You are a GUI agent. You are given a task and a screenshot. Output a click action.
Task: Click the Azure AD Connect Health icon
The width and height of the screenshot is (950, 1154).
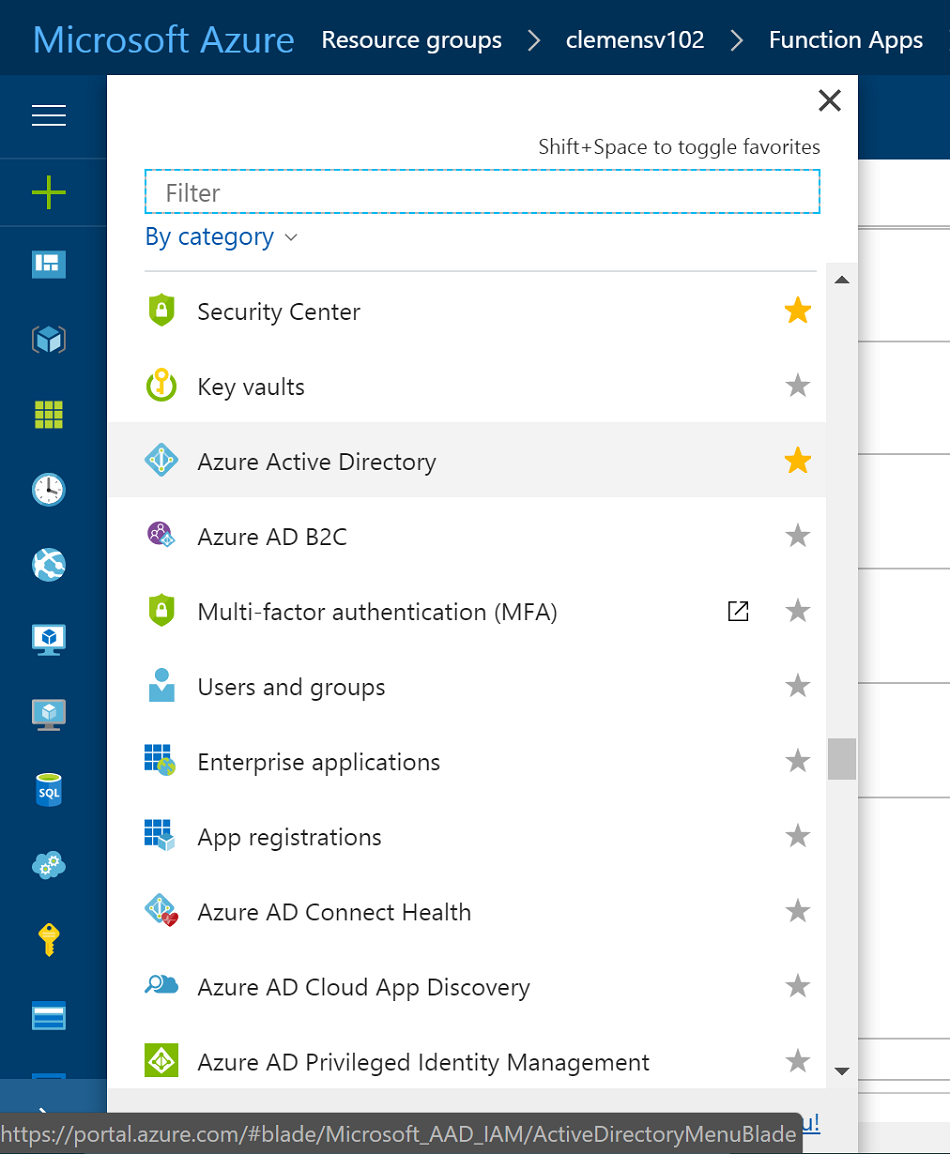point(161,910)
